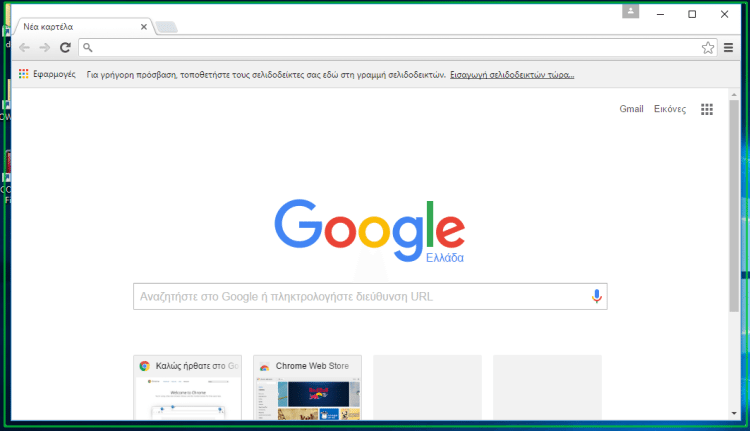The width and height of the screenshot is (750, 431).
Task: Start voice search with the microphone
Action: 596,296
